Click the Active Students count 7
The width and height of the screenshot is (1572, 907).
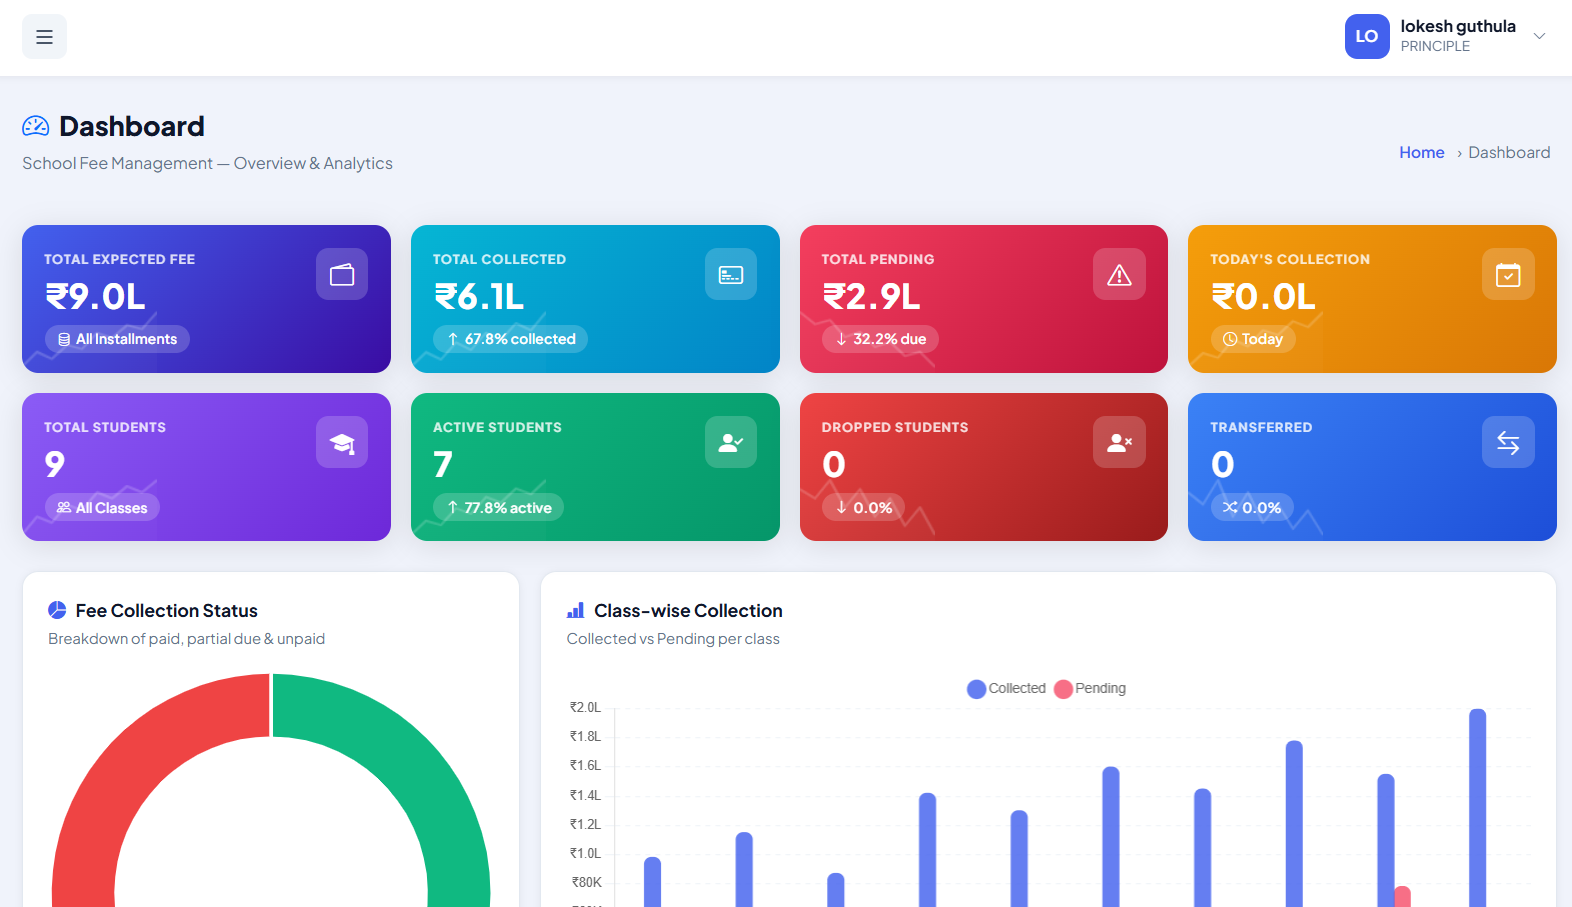point(443,464)
